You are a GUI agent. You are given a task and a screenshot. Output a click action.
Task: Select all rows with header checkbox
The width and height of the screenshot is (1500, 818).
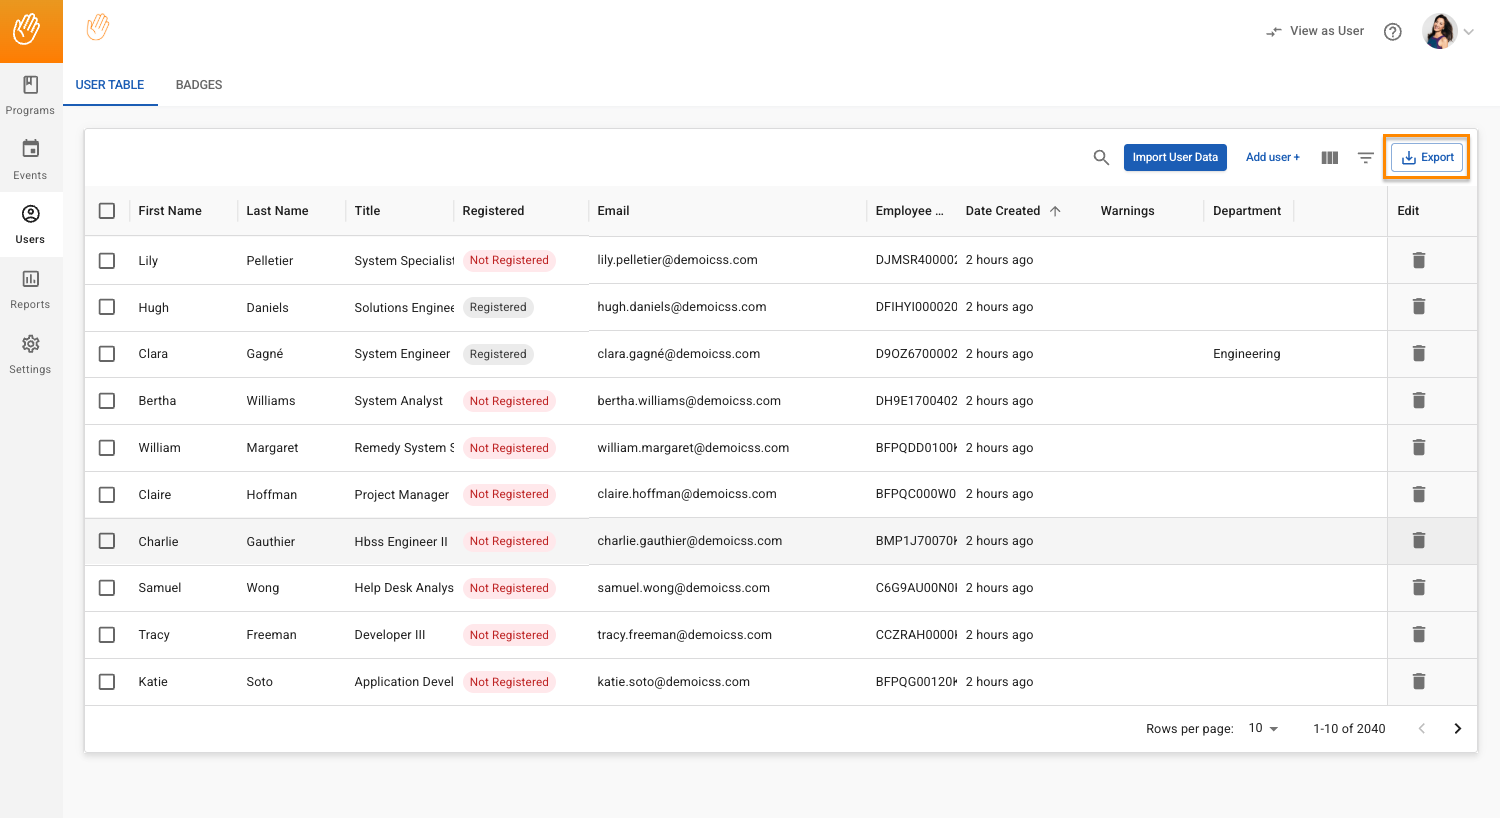[x=107, y=211]
